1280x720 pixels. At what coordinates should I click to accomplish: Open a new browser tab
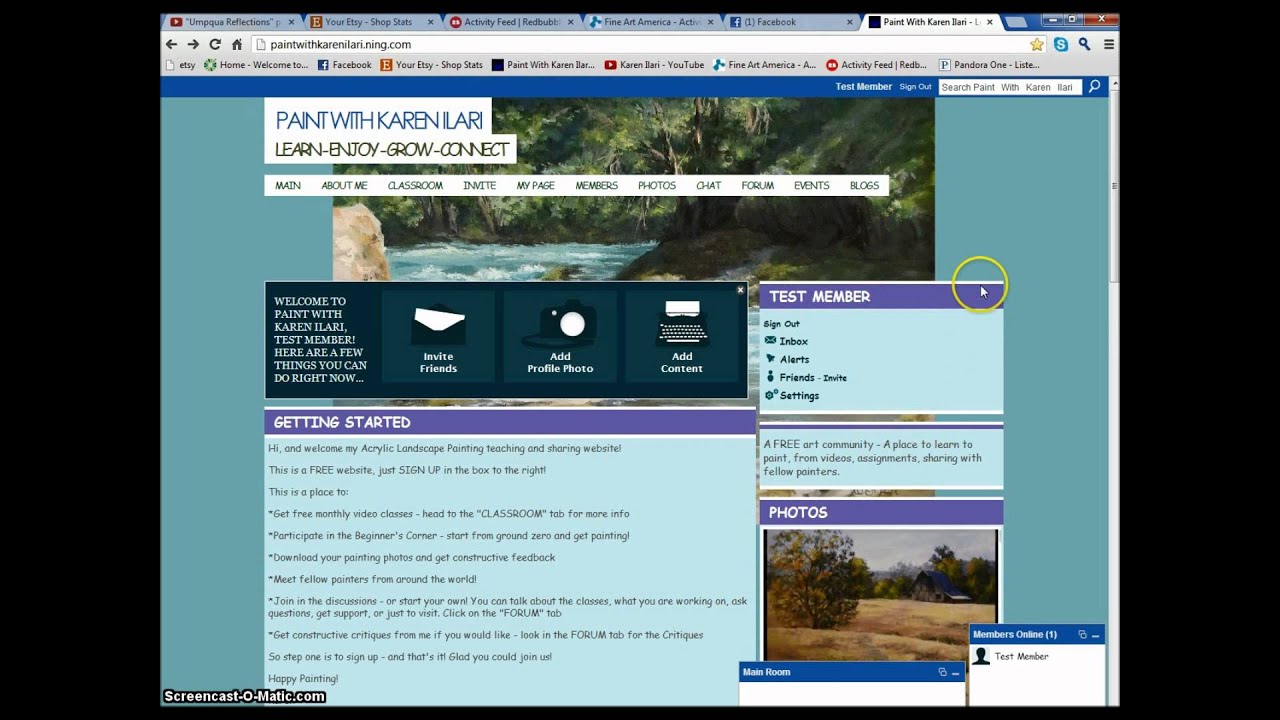[x=1015, y=22]
